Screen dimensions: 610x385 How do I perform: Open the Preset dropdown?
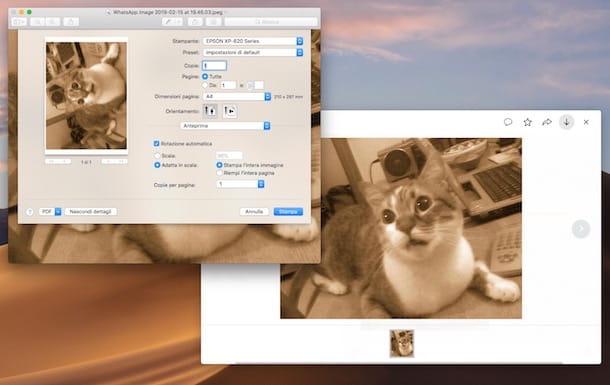pos(253,52)
